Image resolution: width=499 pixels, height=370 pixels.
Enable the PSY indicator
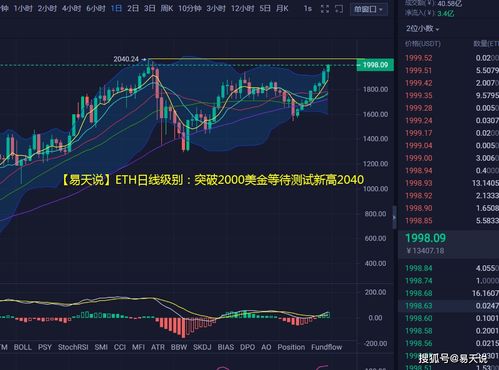tap(45, 347)
